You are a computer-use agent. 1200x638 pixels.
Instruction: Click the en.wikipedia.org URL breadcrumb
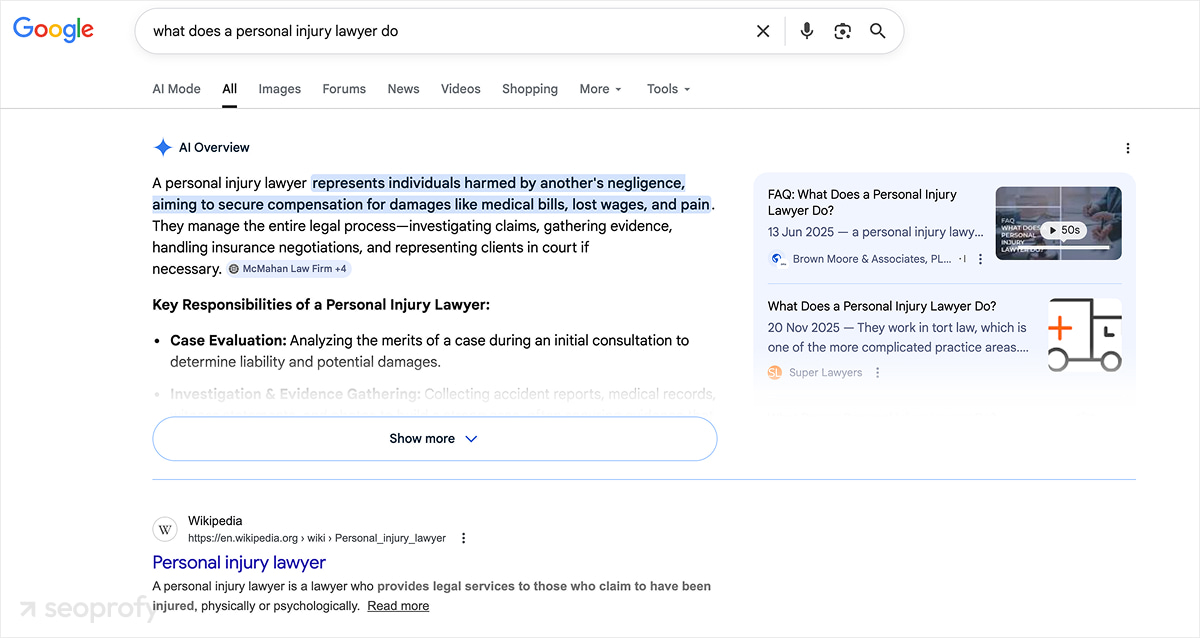tap(317, 538)
